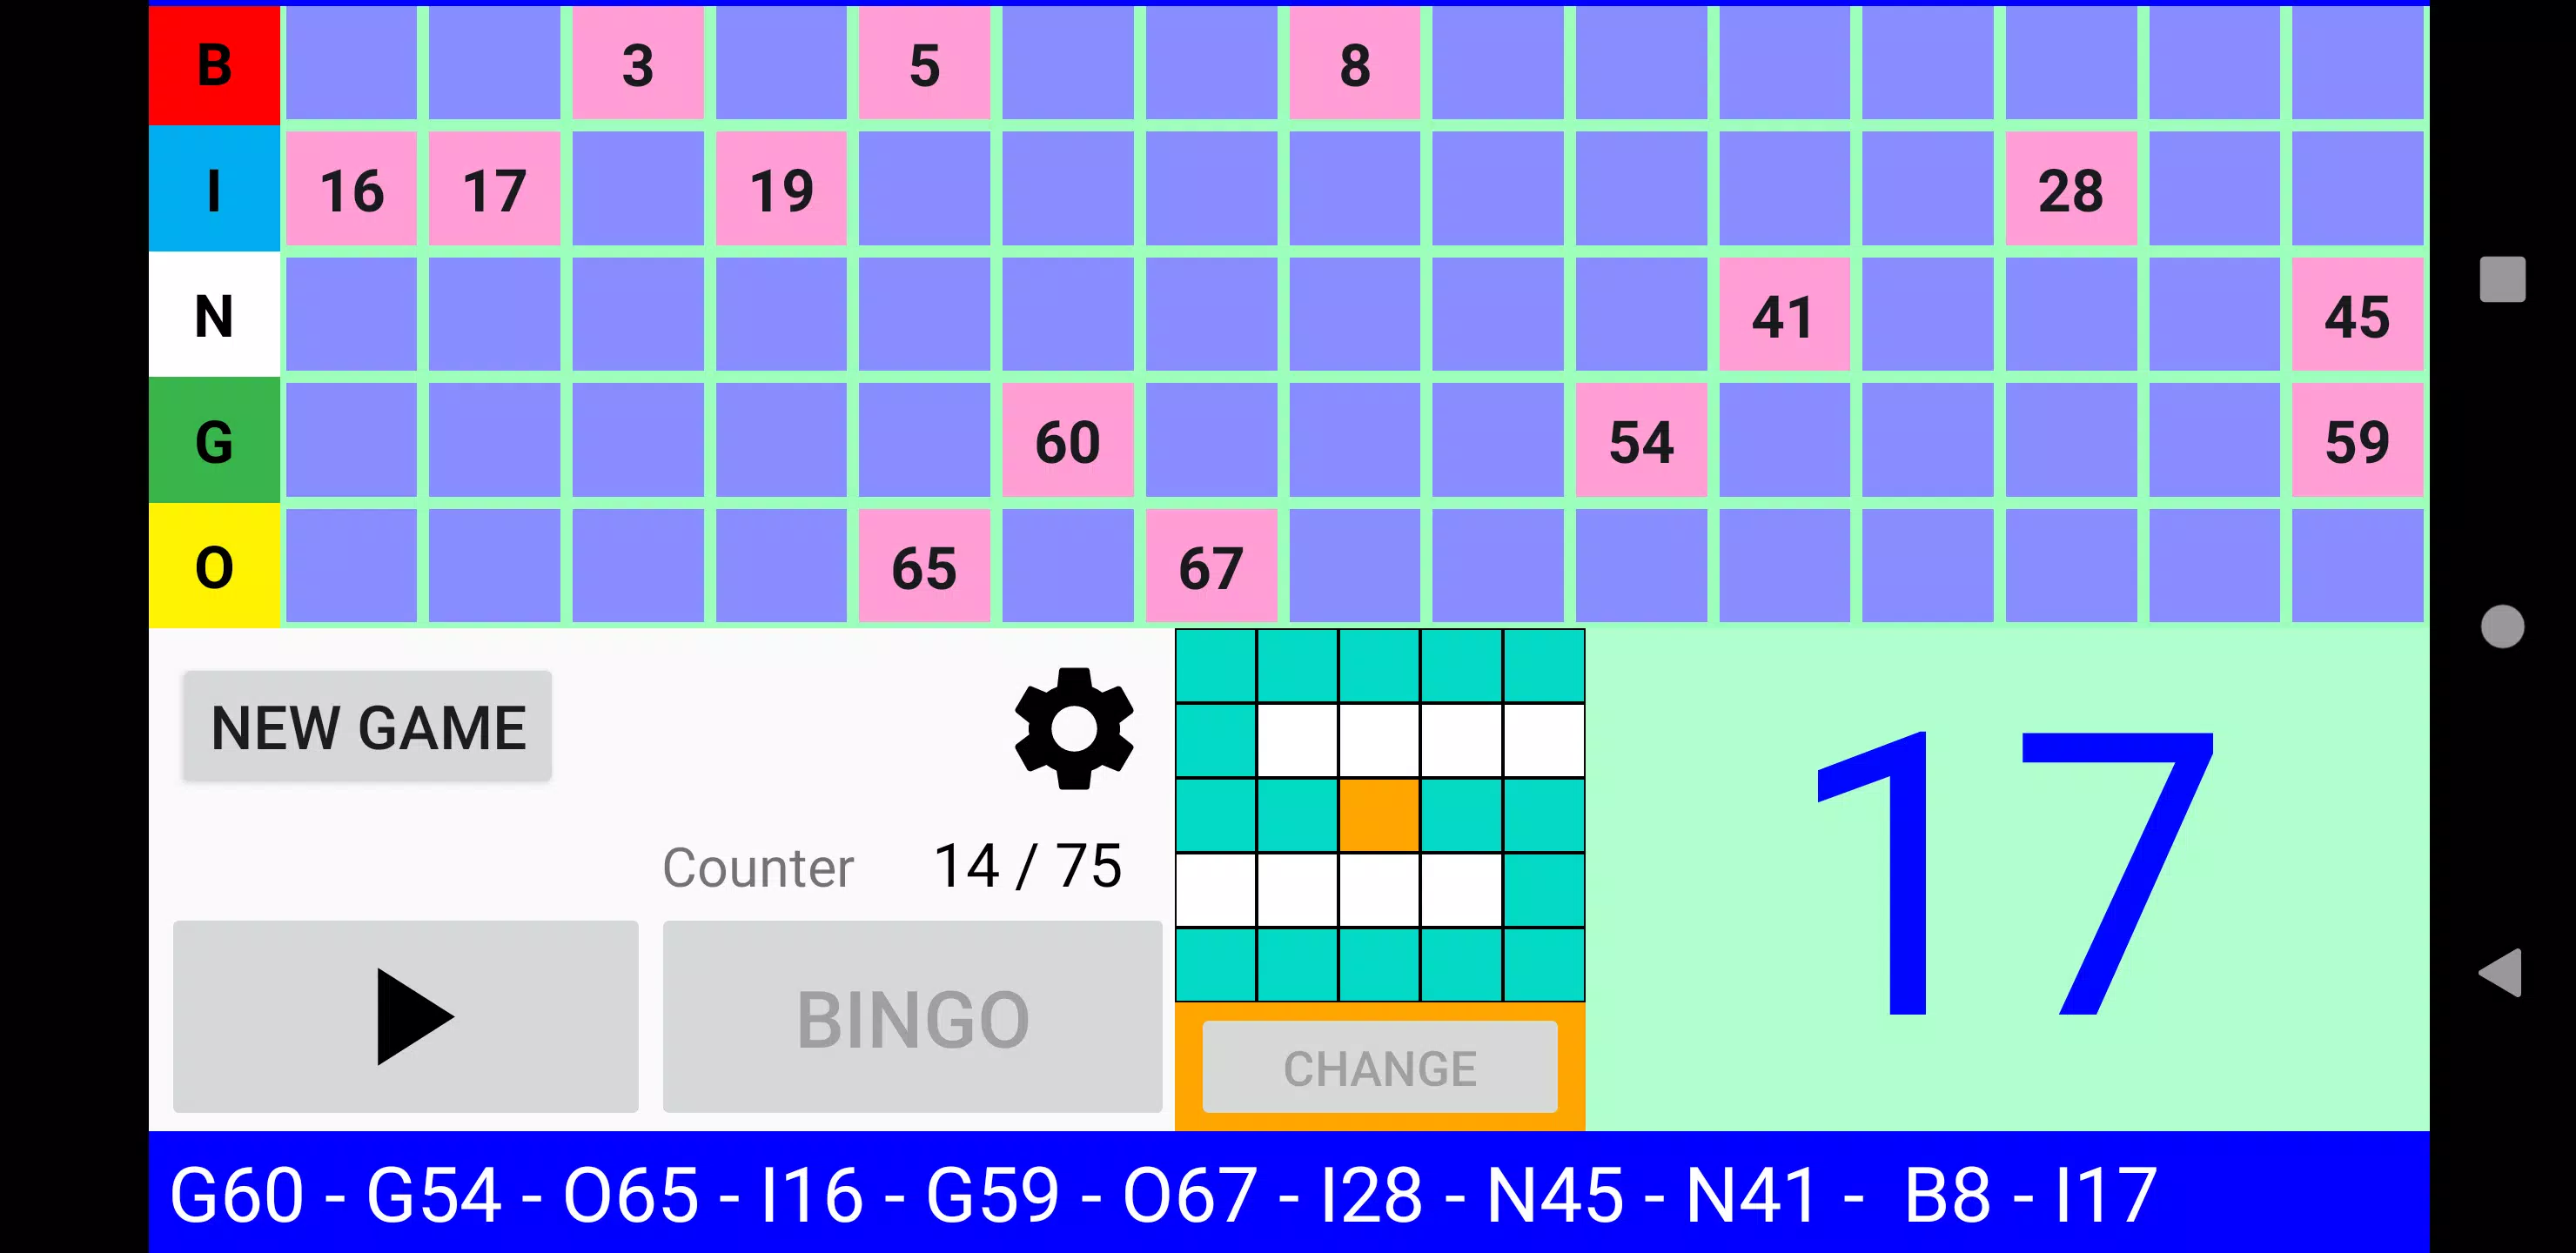Select called number B8 on board
Screen dimensions: 2576x1253
(x=1354, y=65)
